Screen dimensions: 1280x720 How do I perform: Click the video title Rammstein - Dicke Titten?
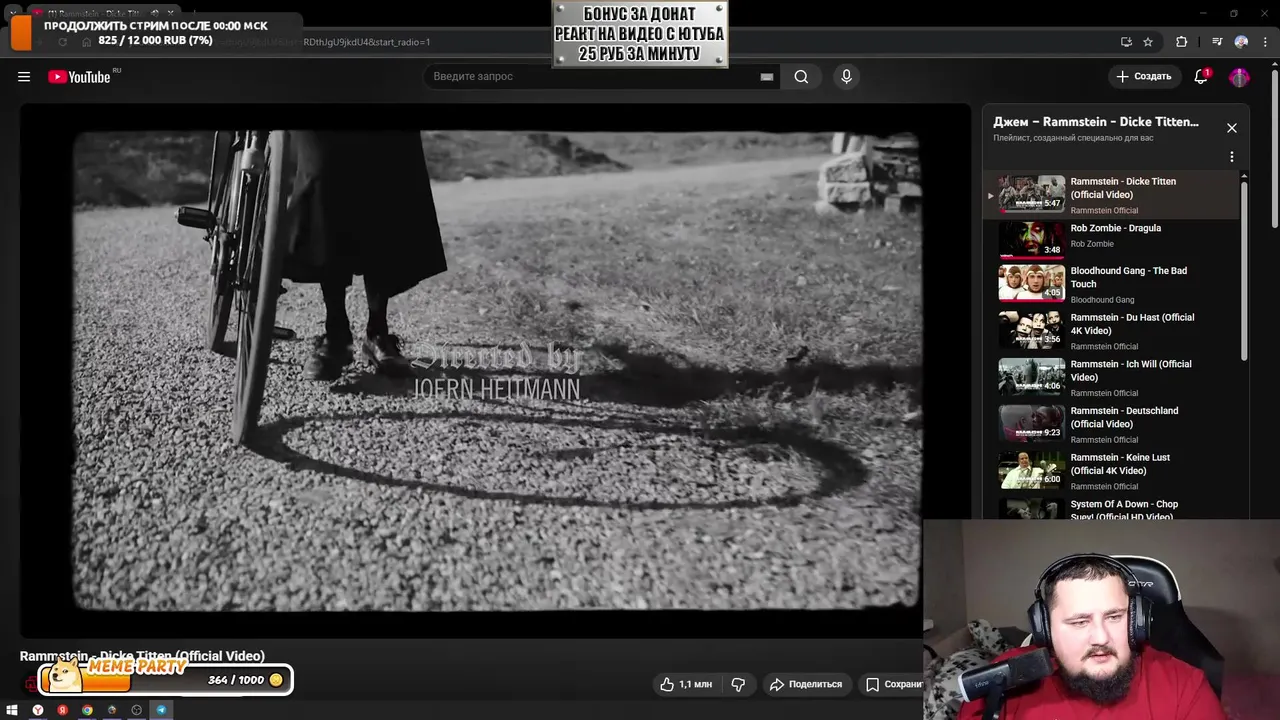click(142, 656)
